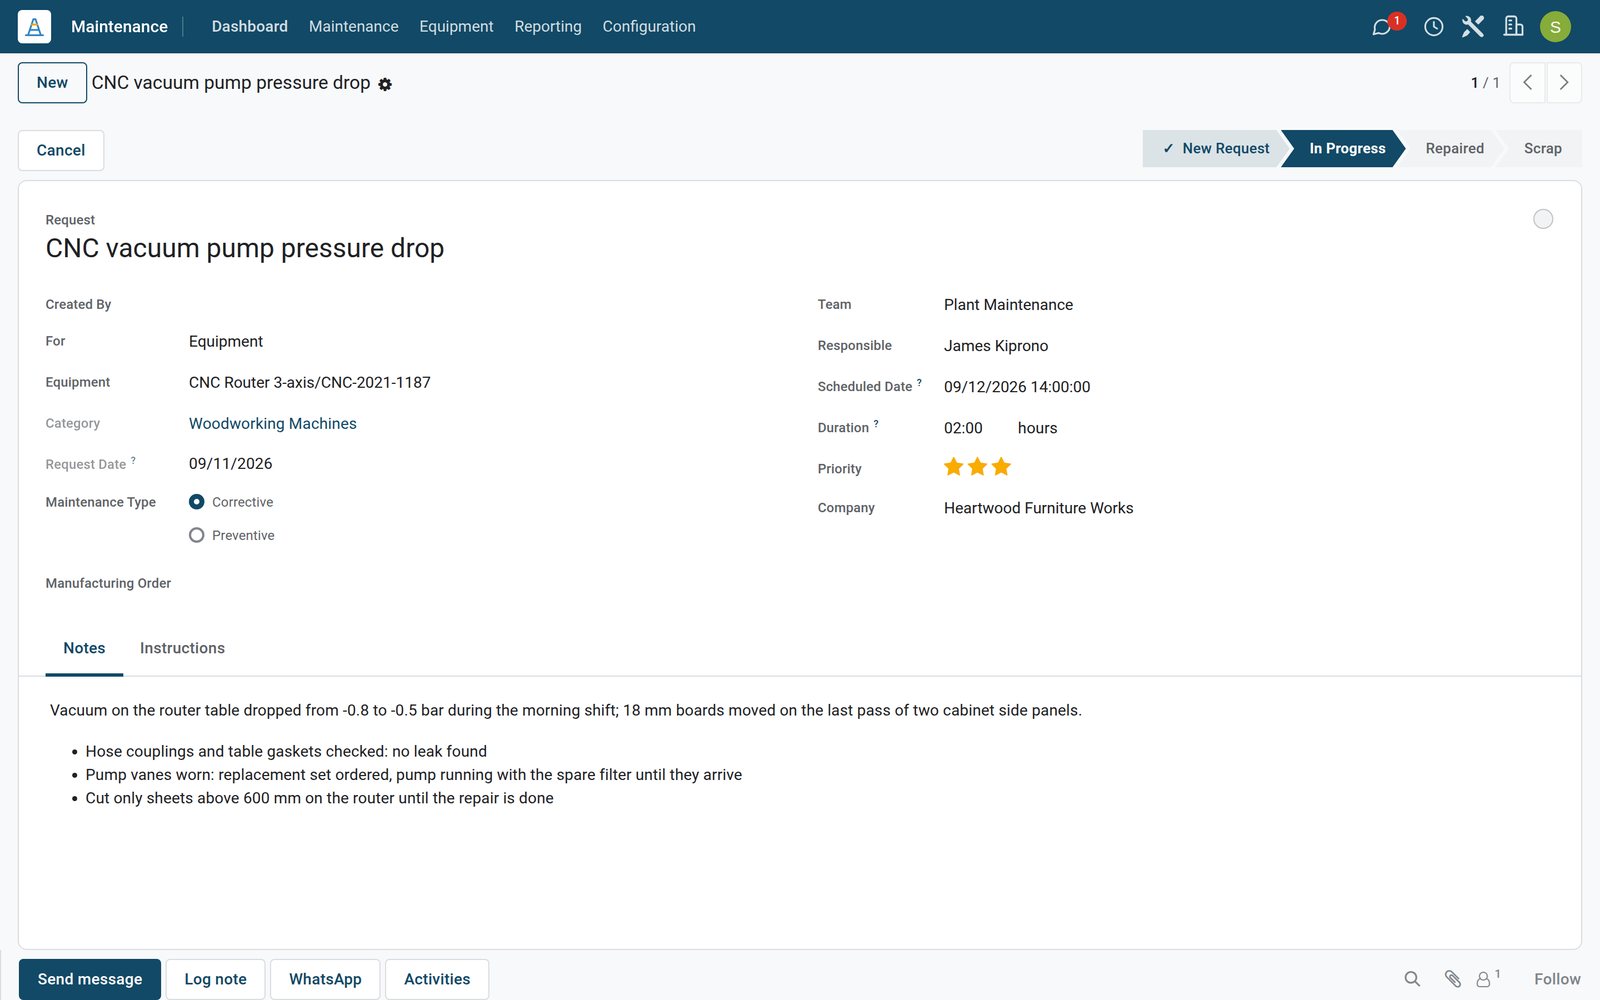Click the WhatsApp button

(x=325, y=979)
